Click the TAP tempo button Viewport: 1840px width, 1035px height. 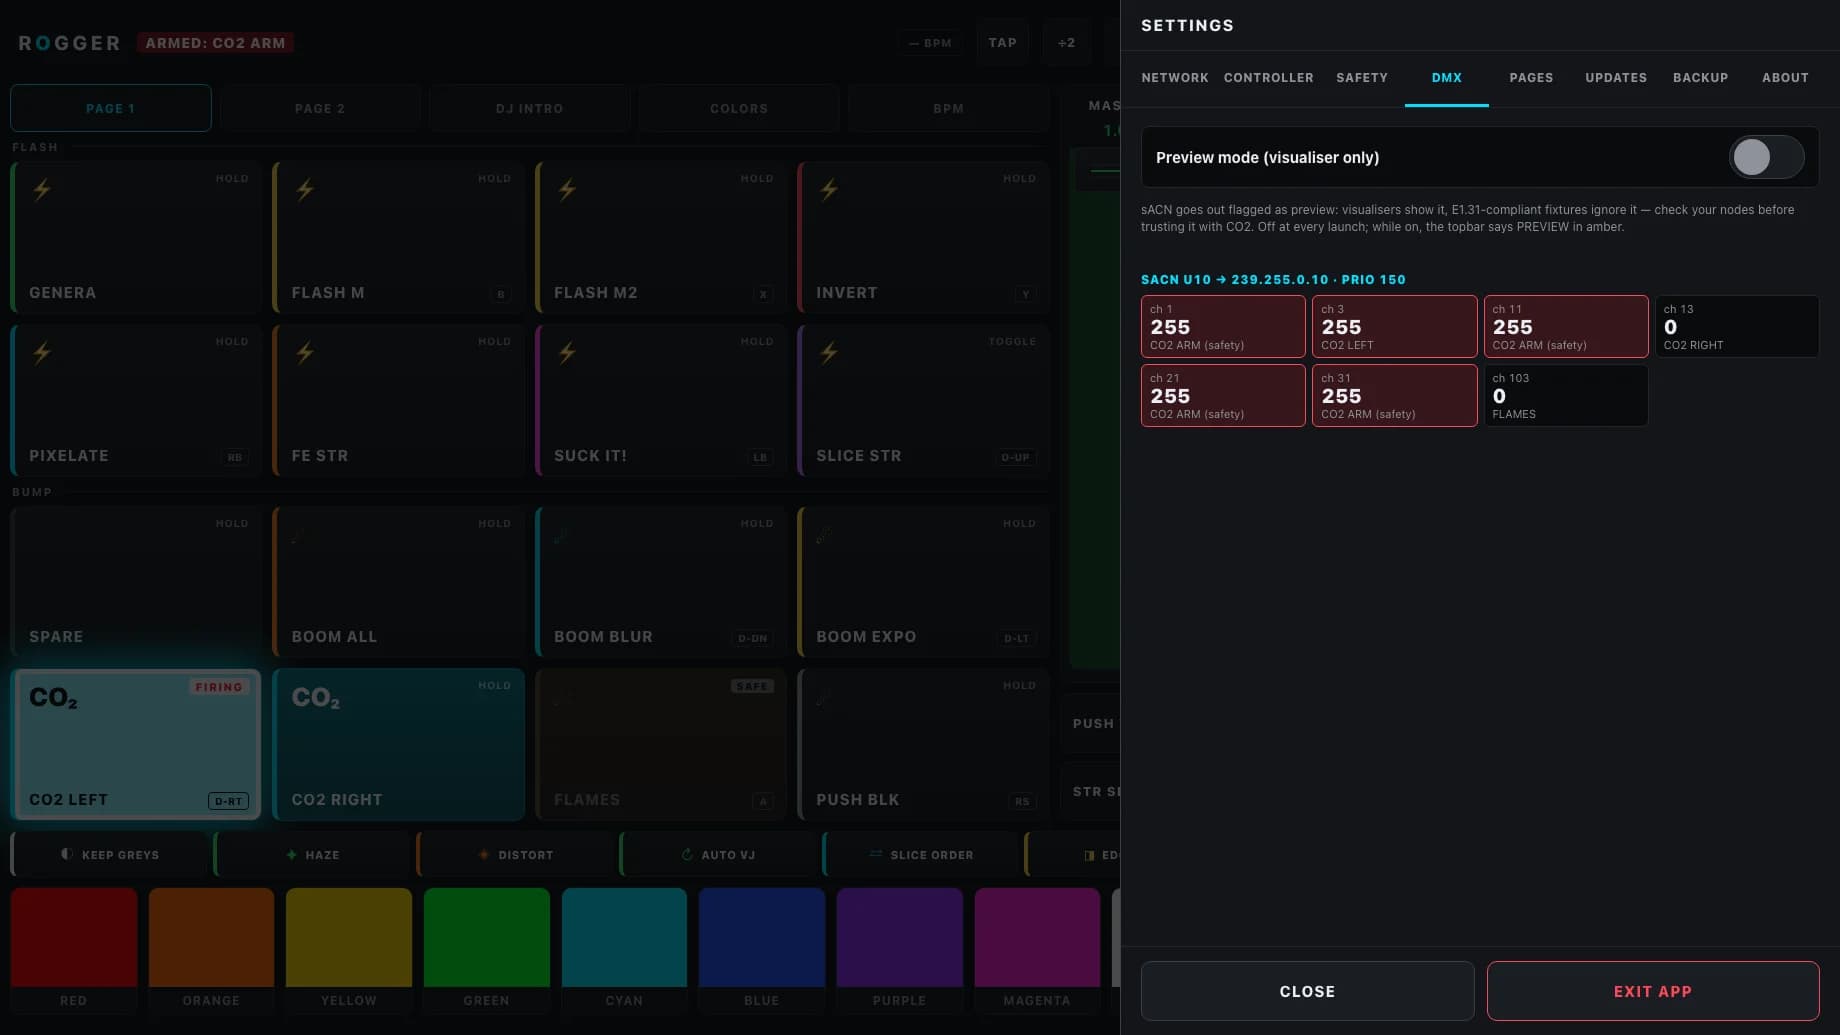pos(1002,43)
